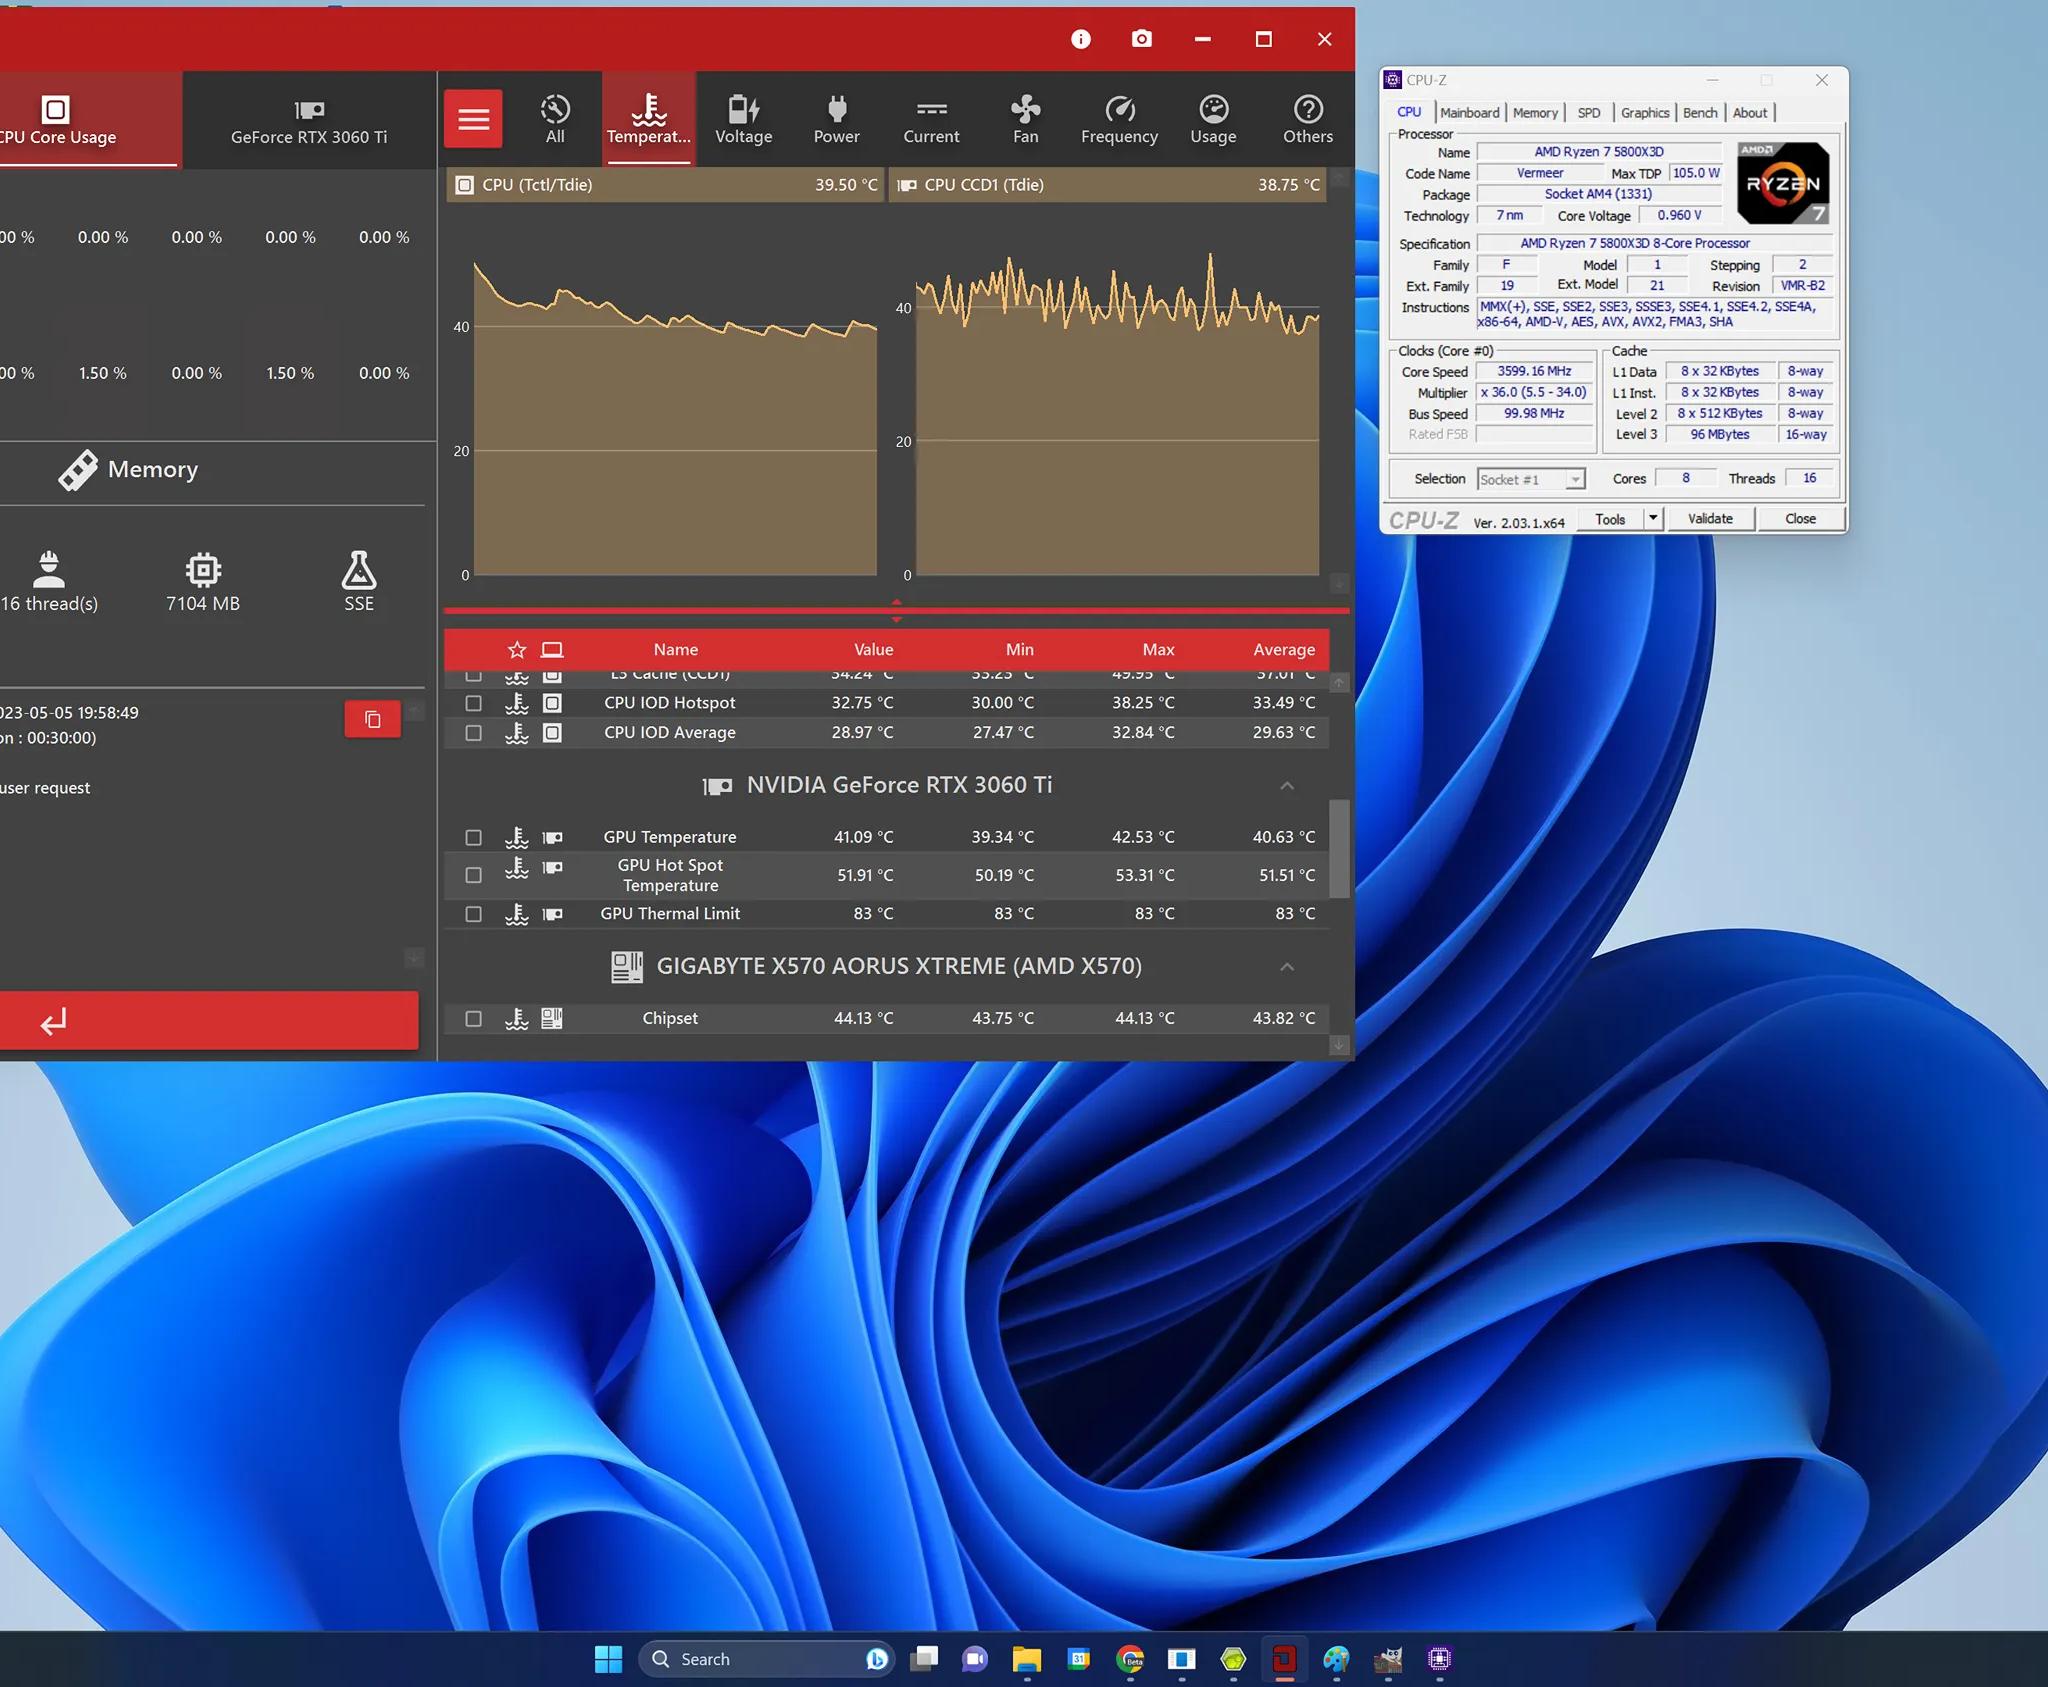Select the Temperature sensors tab
The height and width of the screenshot is (1687, 2048).
click(x=649, y=119)
